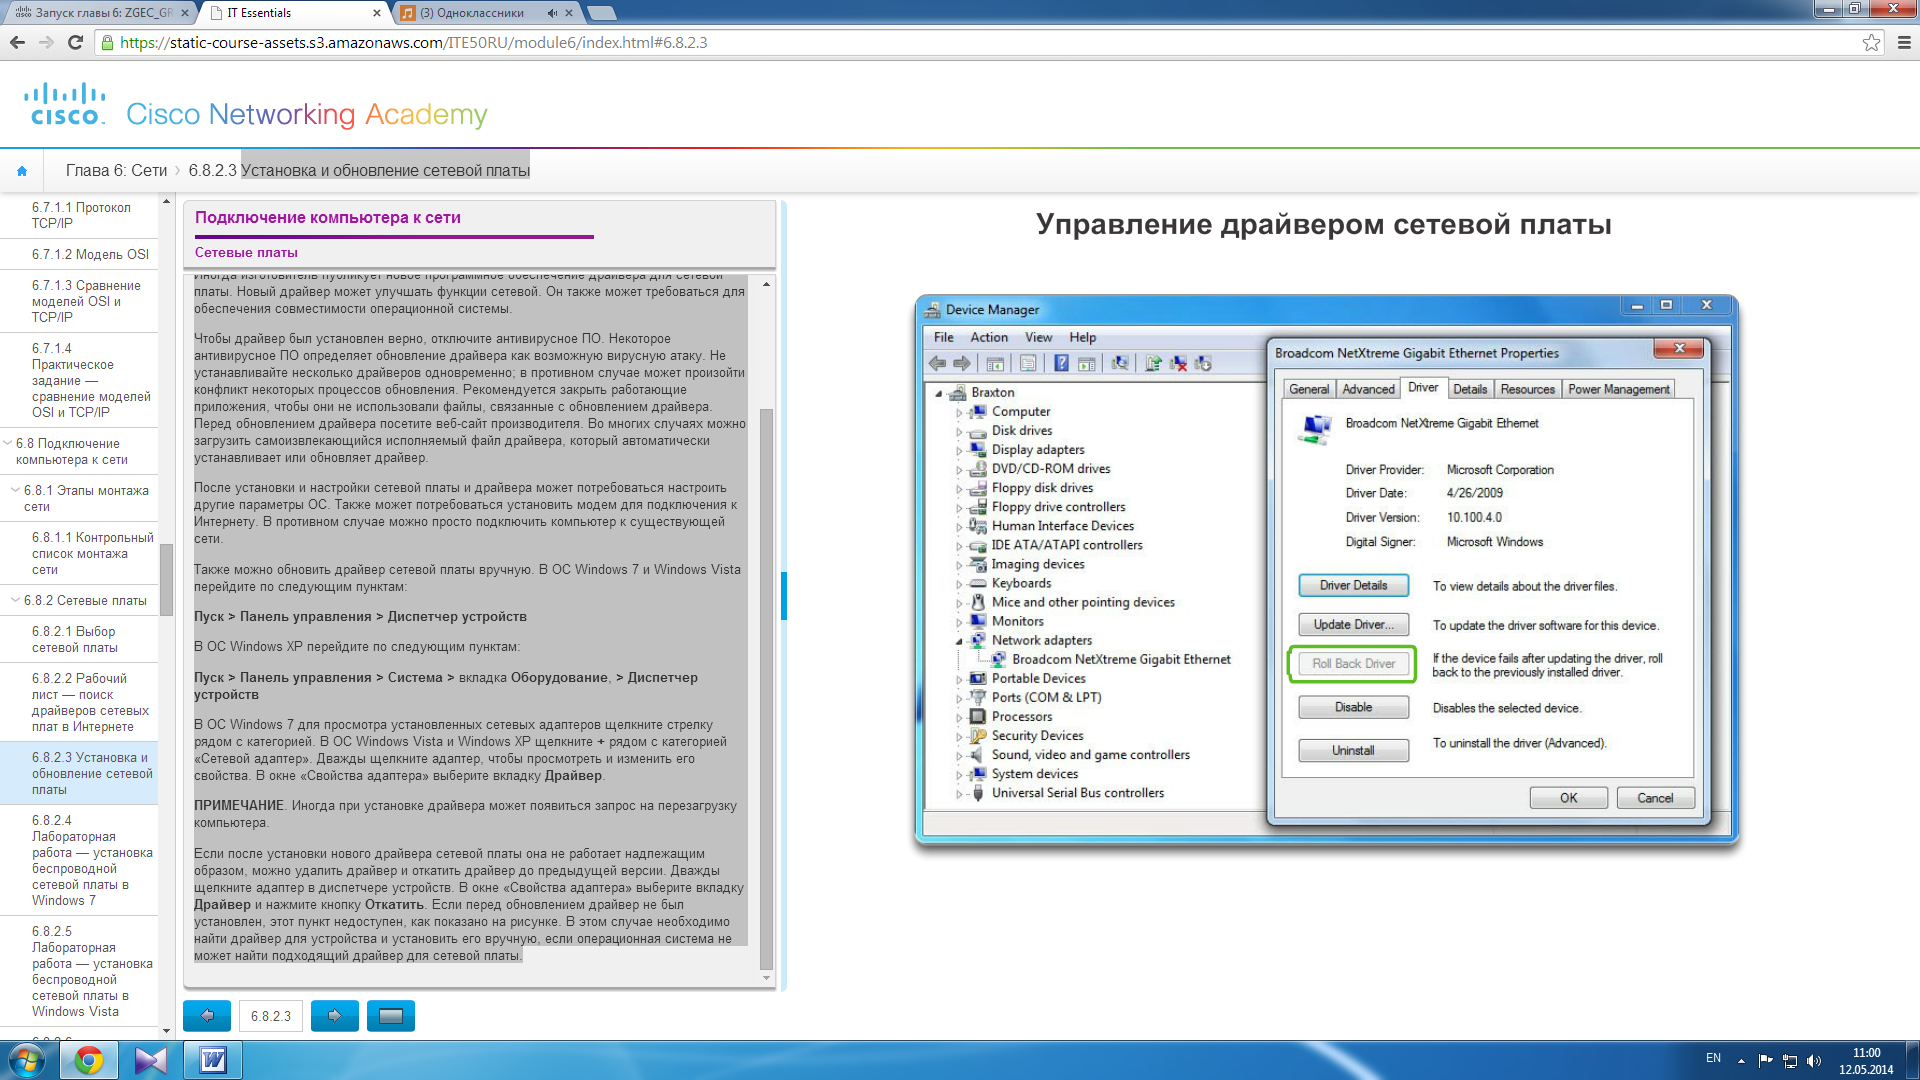Screen dimensions: 1920x1080
Task: Click the Uninstall button in the figure
Action: pos(1353,750)
